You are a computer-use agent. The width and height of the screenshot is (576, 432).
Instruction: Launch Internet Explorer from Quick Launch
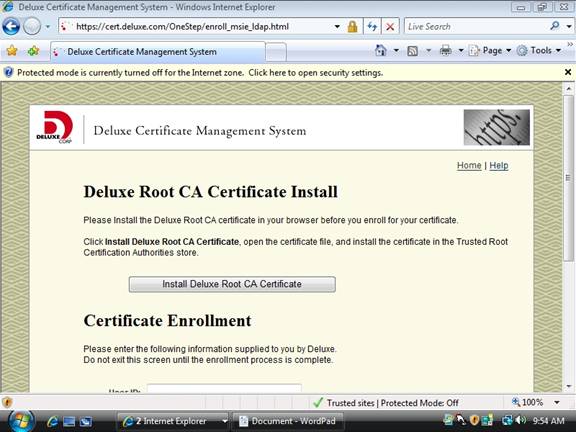(x=53, y=421)
